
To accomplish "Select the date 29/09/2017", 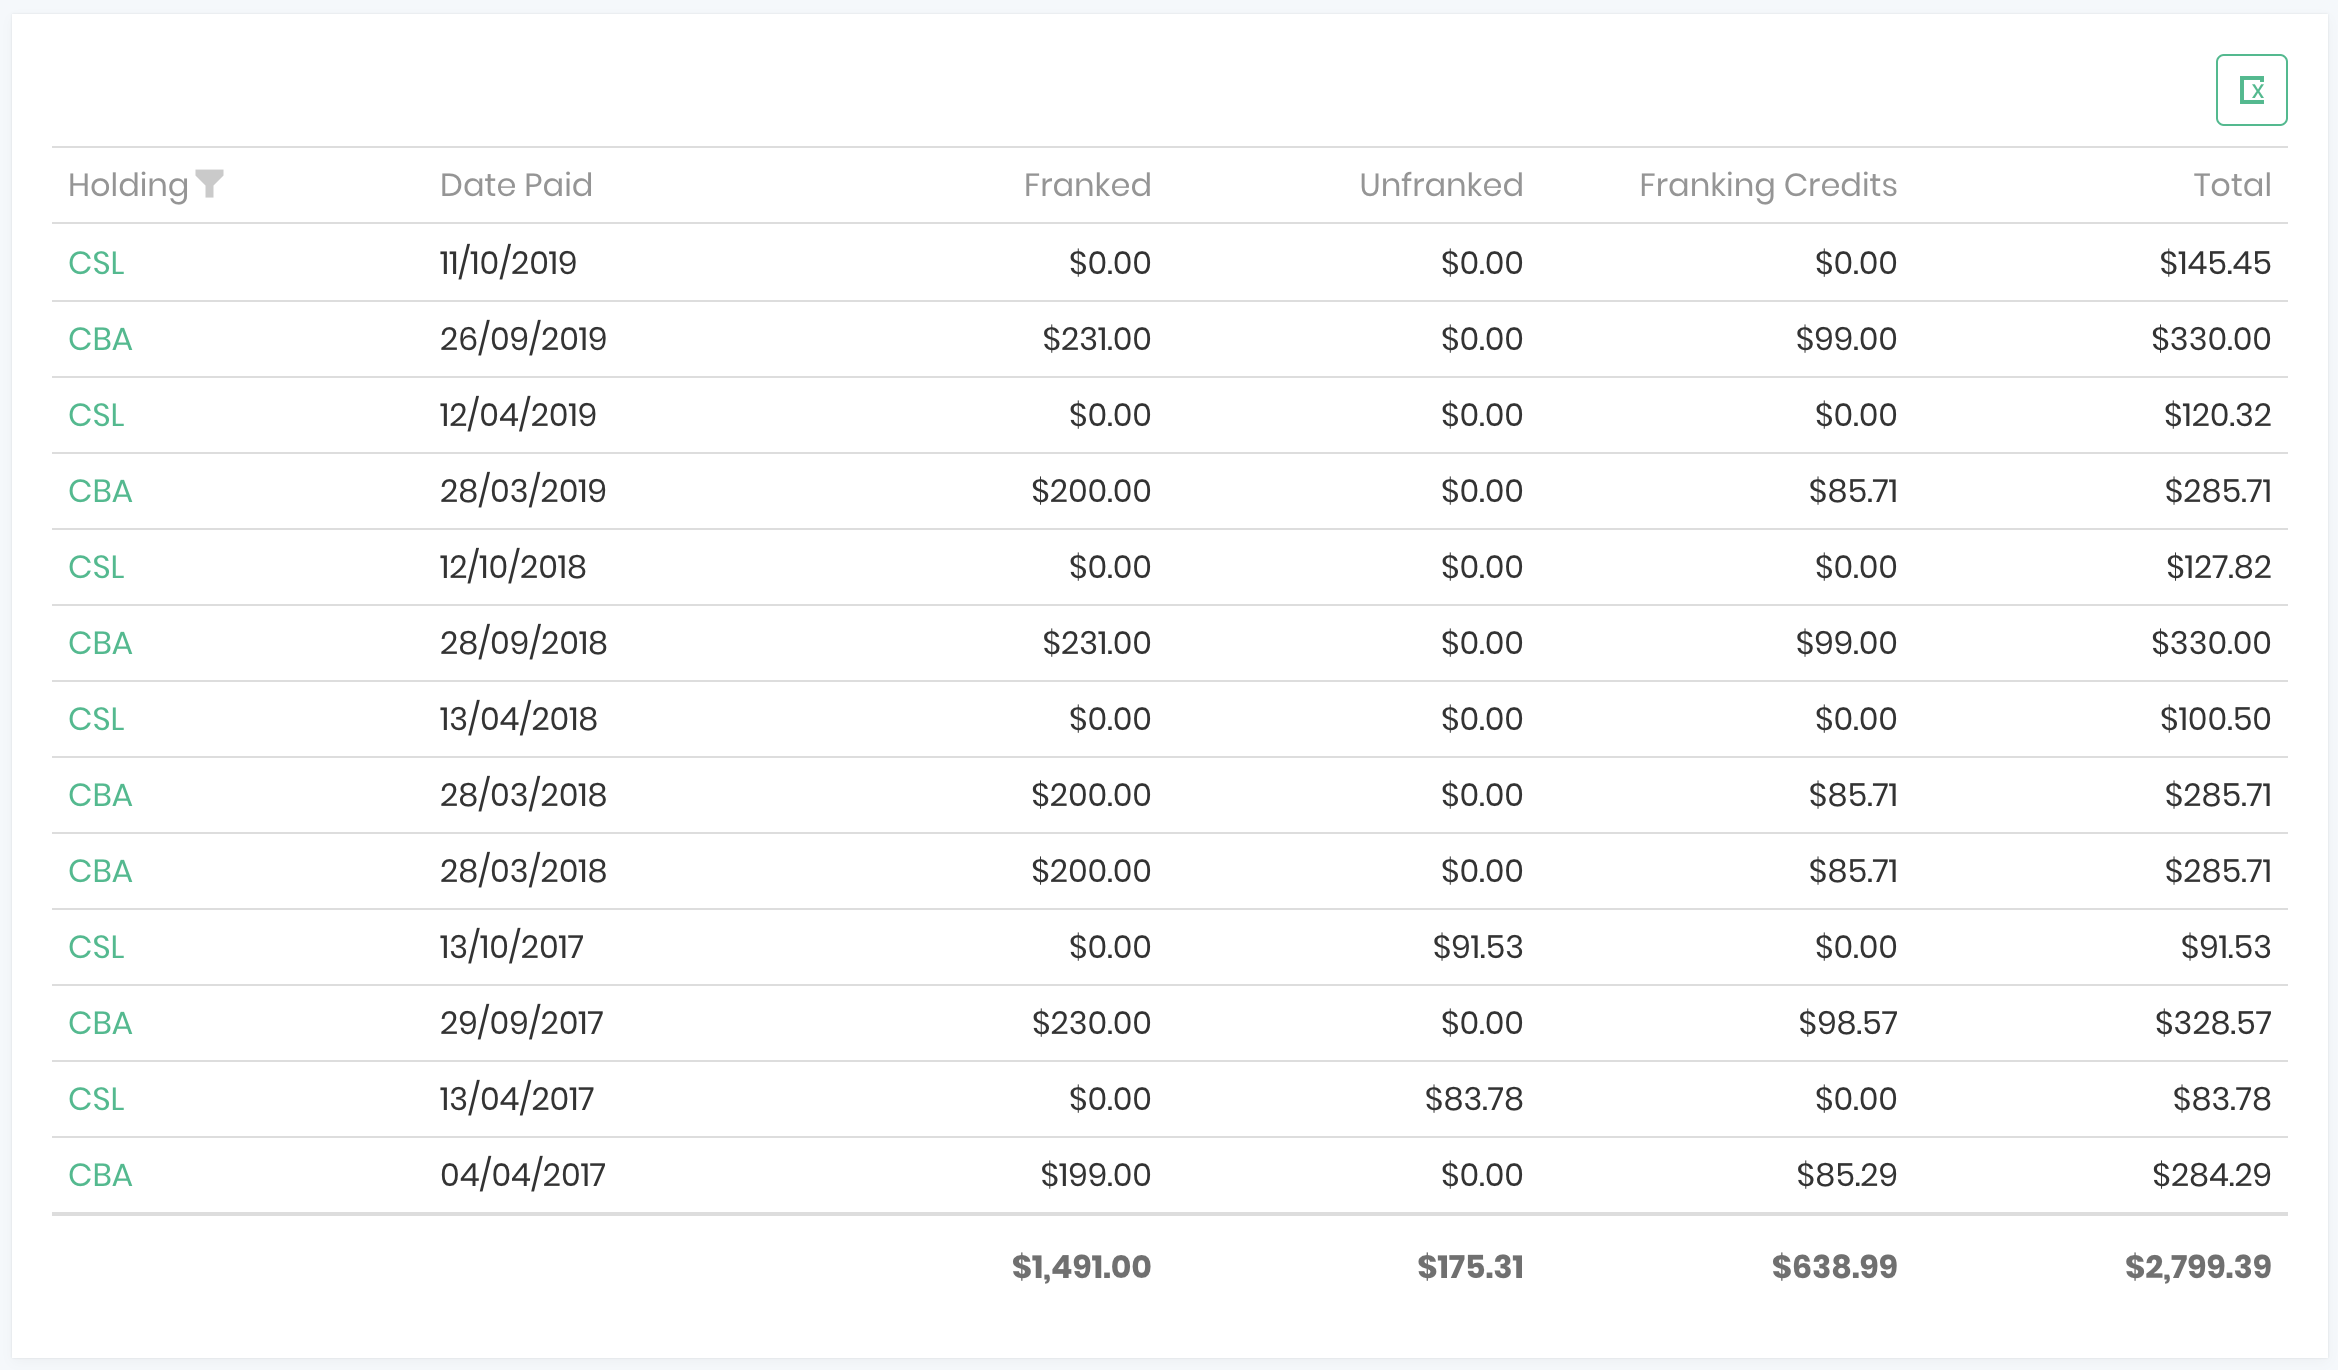I will 522,1023.
